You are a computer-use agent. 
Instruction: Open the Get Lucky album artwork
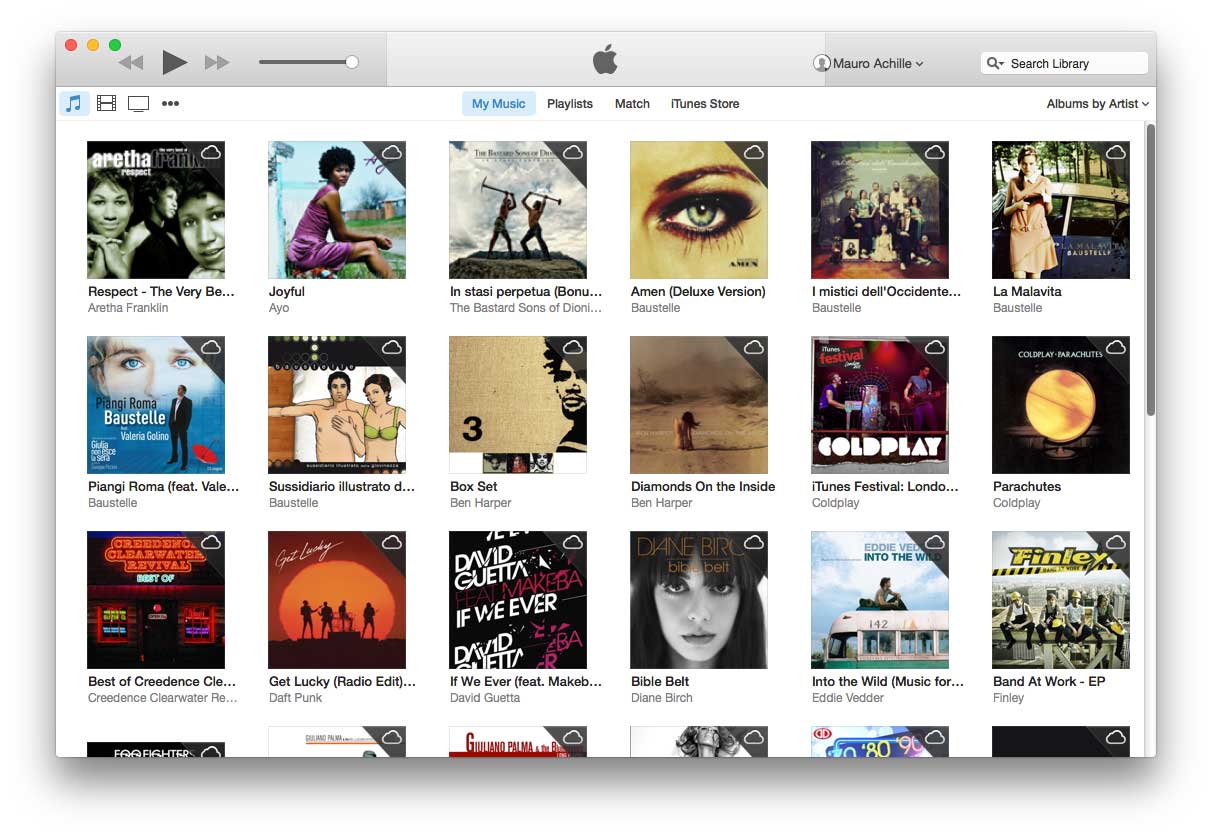click(x=337, y=600)
